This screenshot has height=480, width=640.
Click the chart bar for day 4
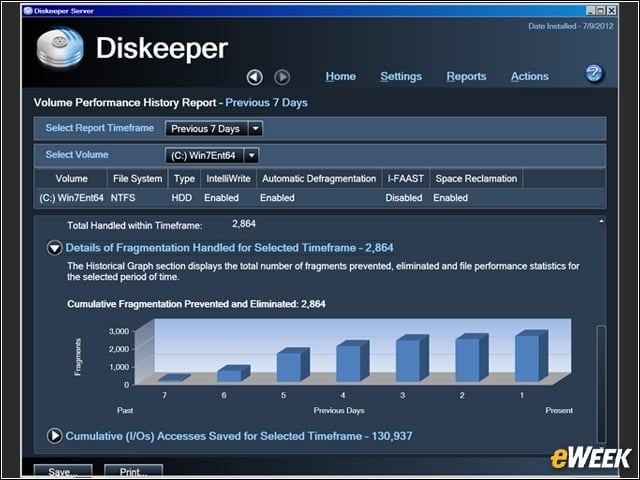(x=353, y=361)
